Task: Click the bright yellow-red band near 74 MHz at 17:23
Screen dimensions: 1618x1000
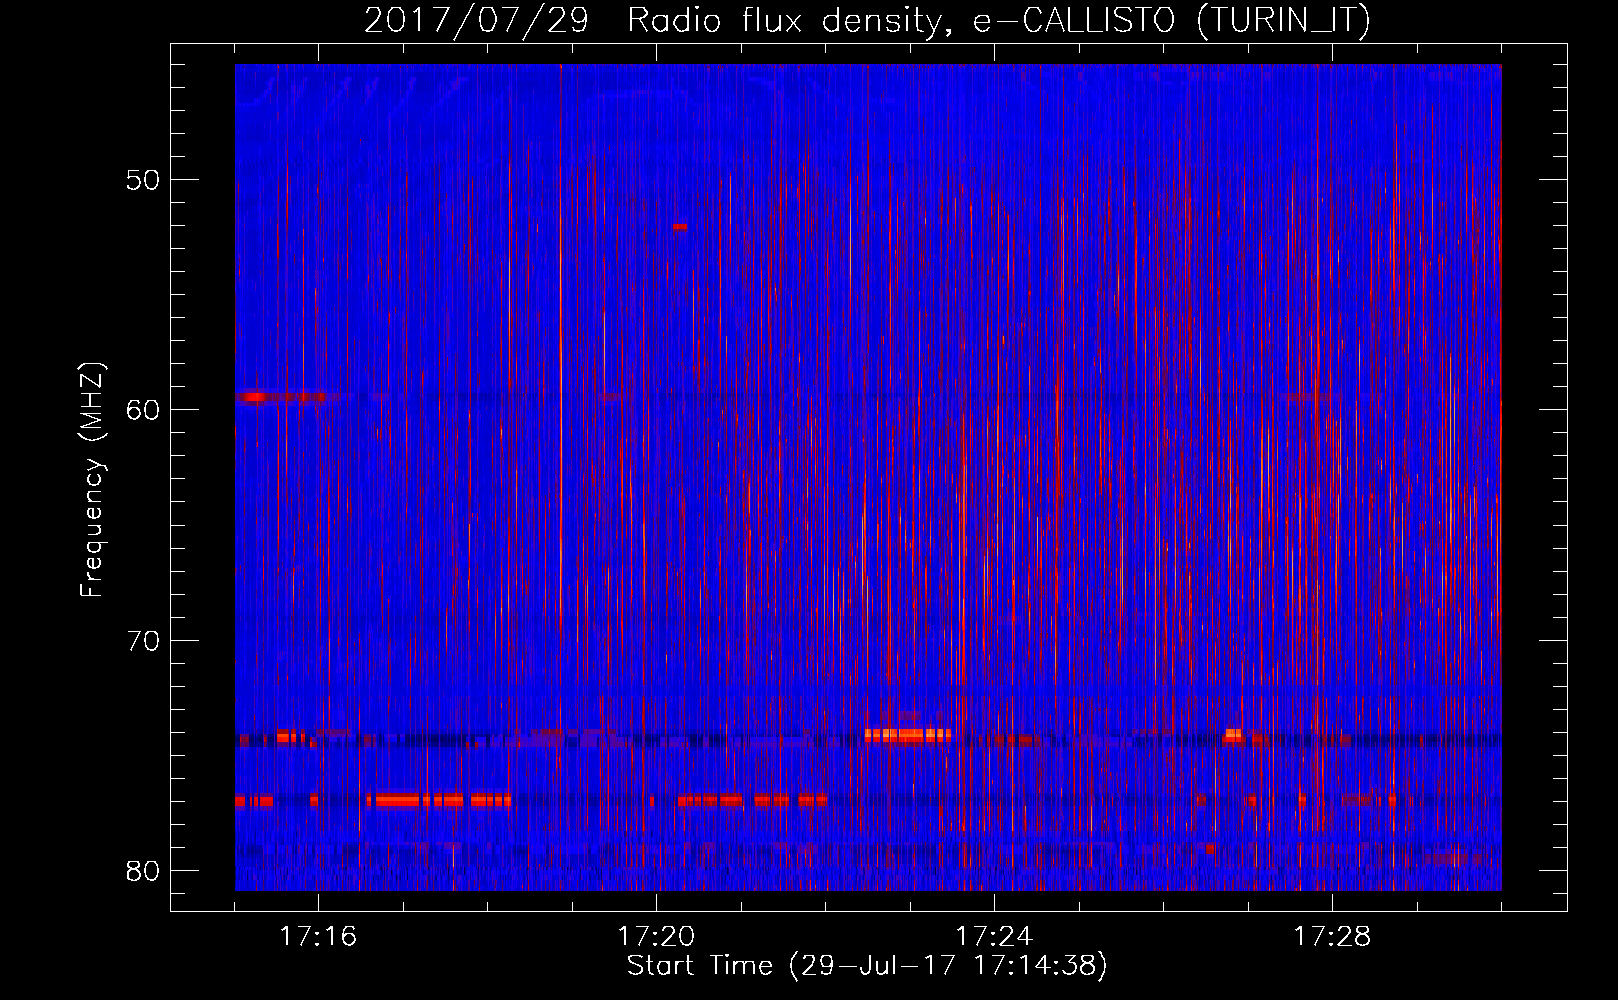Action: (908, 735)
